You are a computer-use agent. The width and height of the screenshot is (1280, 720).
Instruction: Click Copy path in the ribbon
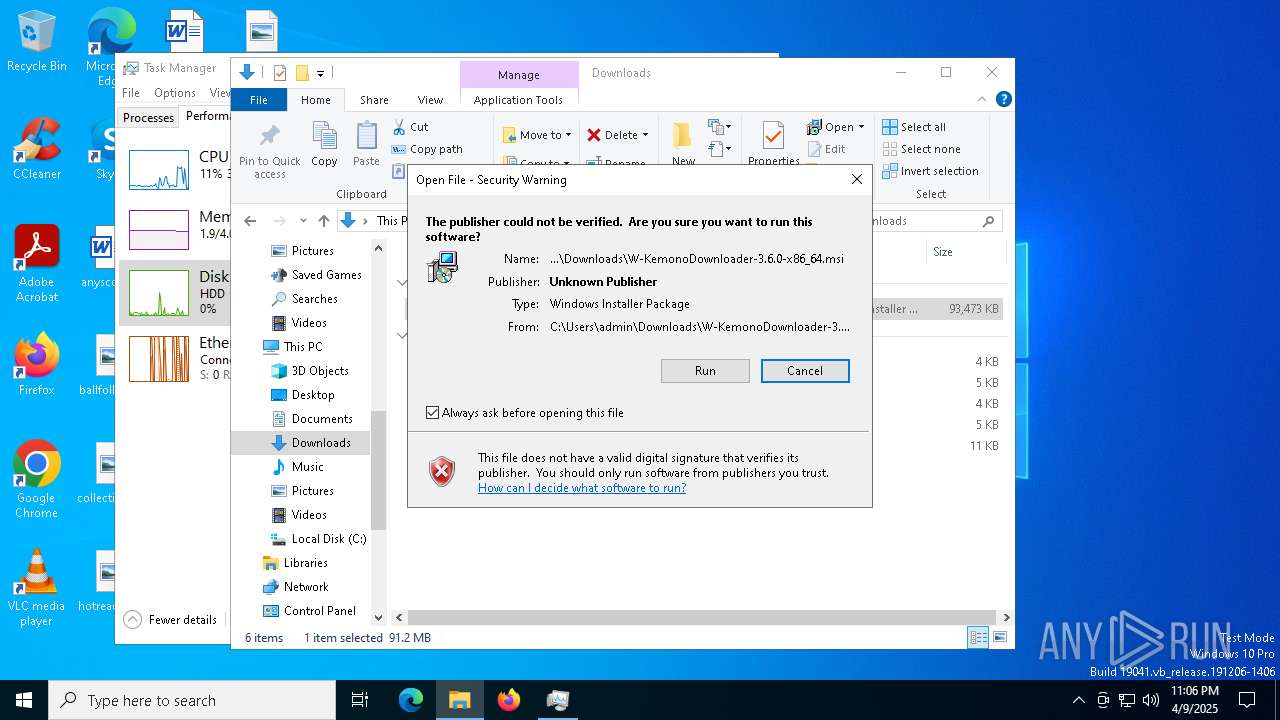(428, 149)
